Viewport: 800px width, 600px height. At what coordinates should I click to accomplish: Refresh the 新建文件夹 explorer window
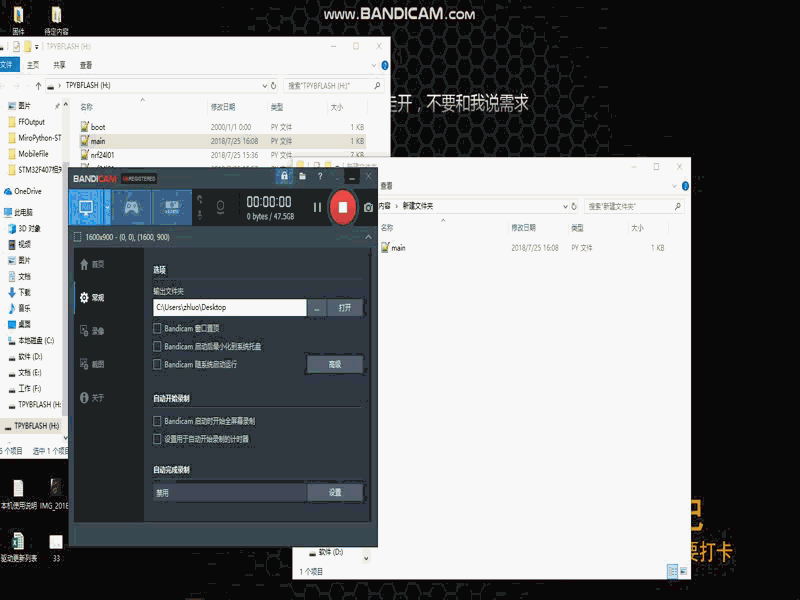[574, 206]
